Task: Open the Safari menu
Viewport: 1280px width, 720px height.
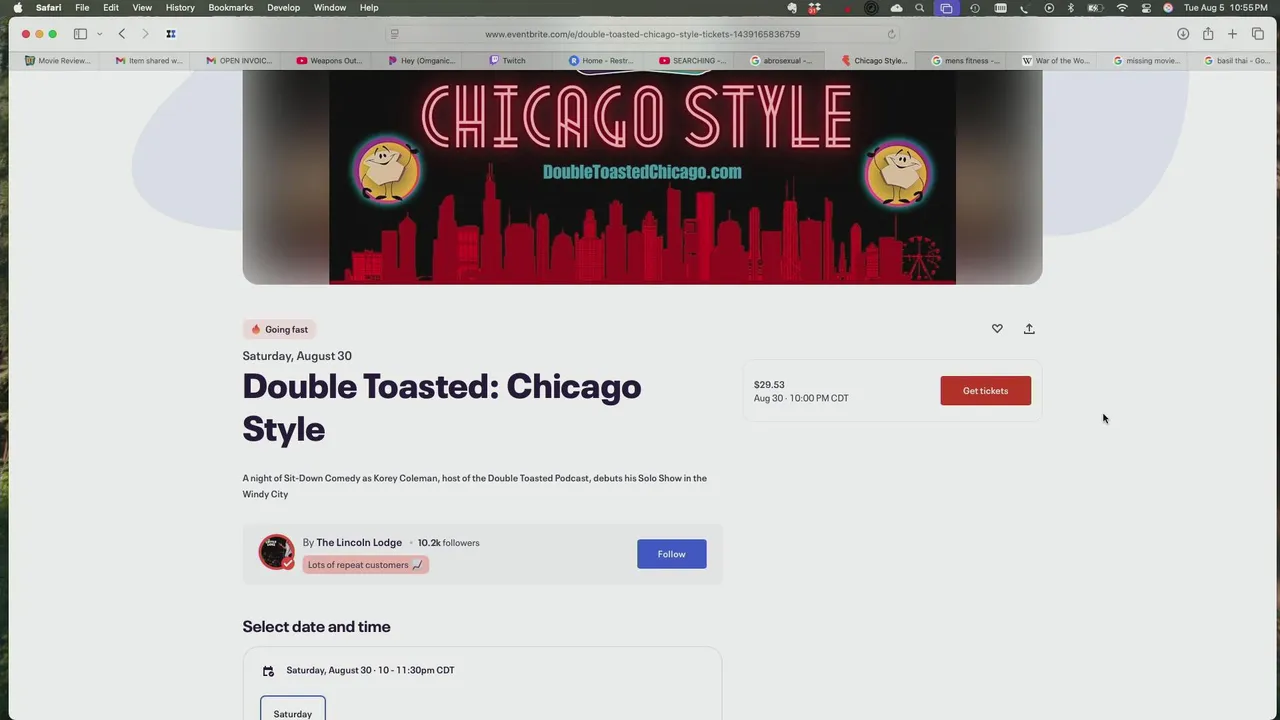Action: pyautogui.click(x=48, y=8)
